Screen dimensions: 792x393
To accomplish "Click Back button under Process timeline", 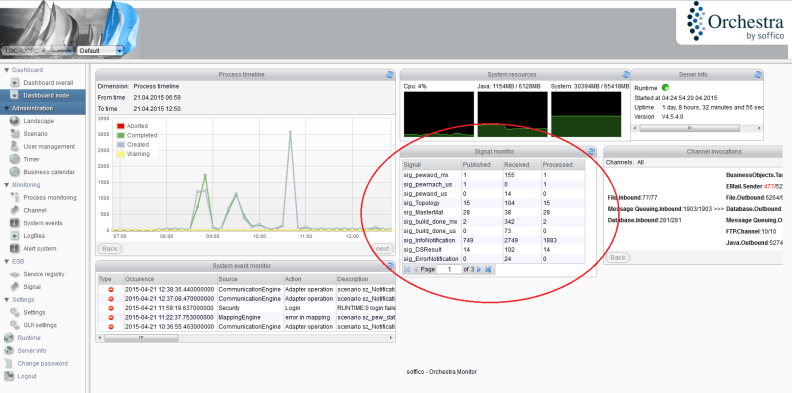I will click(110, 249).
